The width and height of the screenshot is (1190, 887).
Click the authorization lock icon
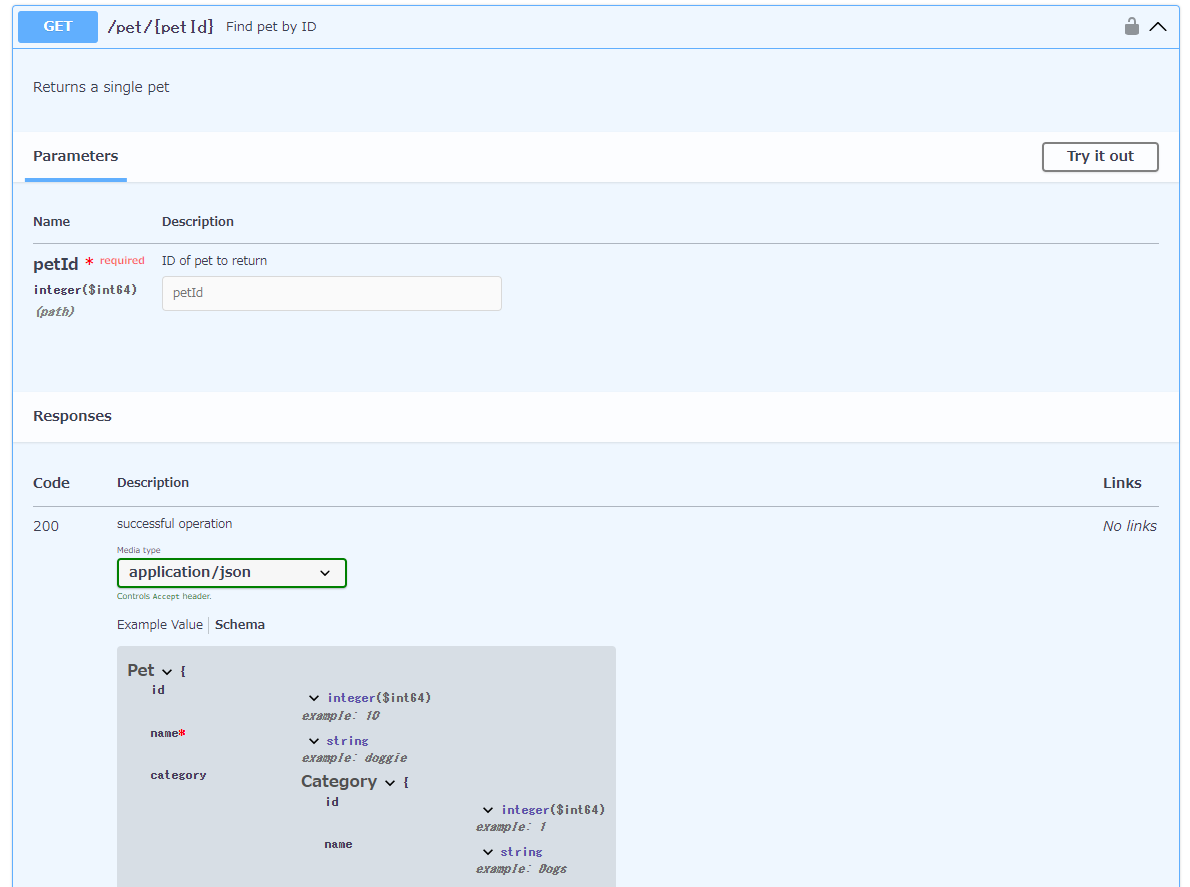(x=1131, y=27)
